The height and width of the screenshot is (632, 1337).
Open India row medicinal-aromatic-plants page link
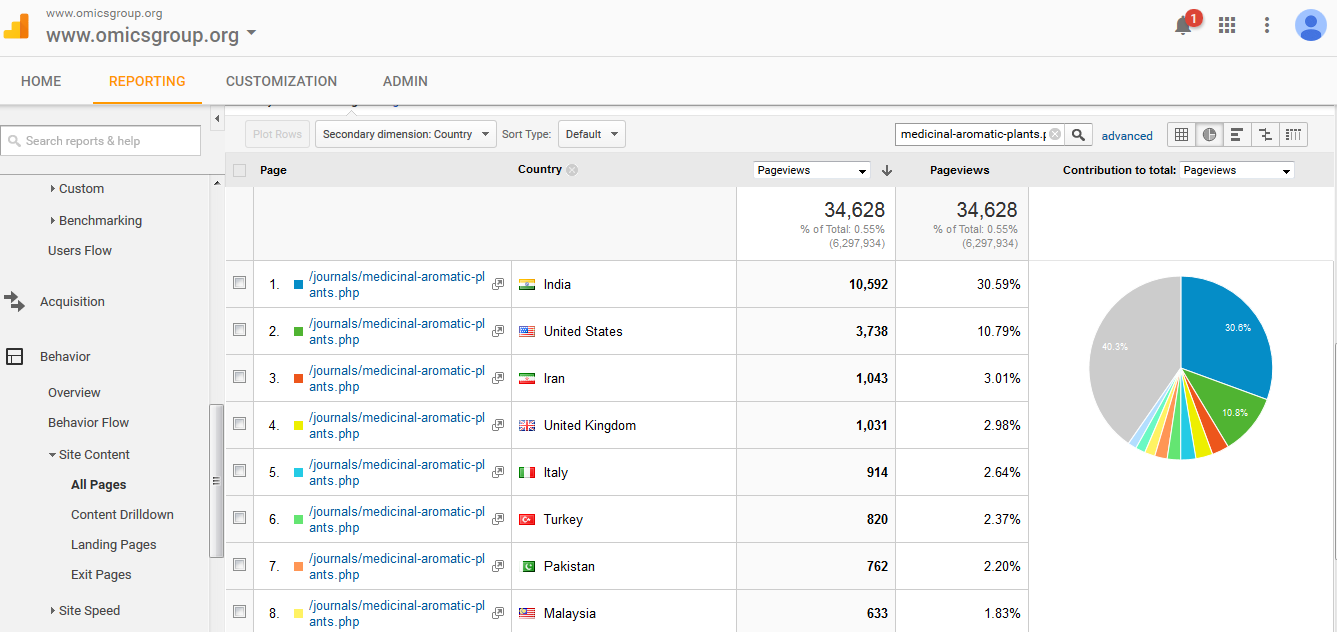(x=397, y=285)
